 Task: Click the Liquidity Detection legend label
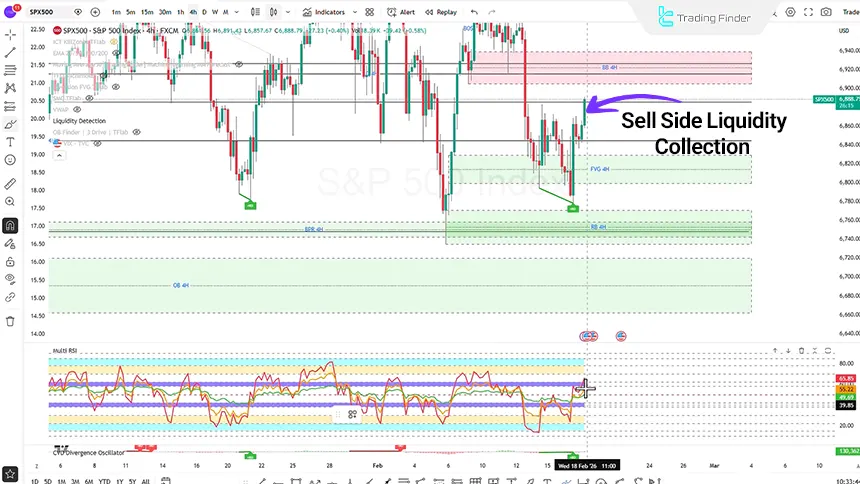point(80,121)
